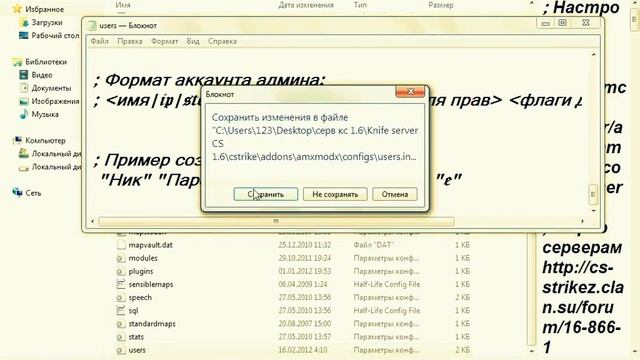This screenshot has width=640, height=360.
Task: Select Избранное star icon in Explorer sidebar
Action: coord(17,9)
